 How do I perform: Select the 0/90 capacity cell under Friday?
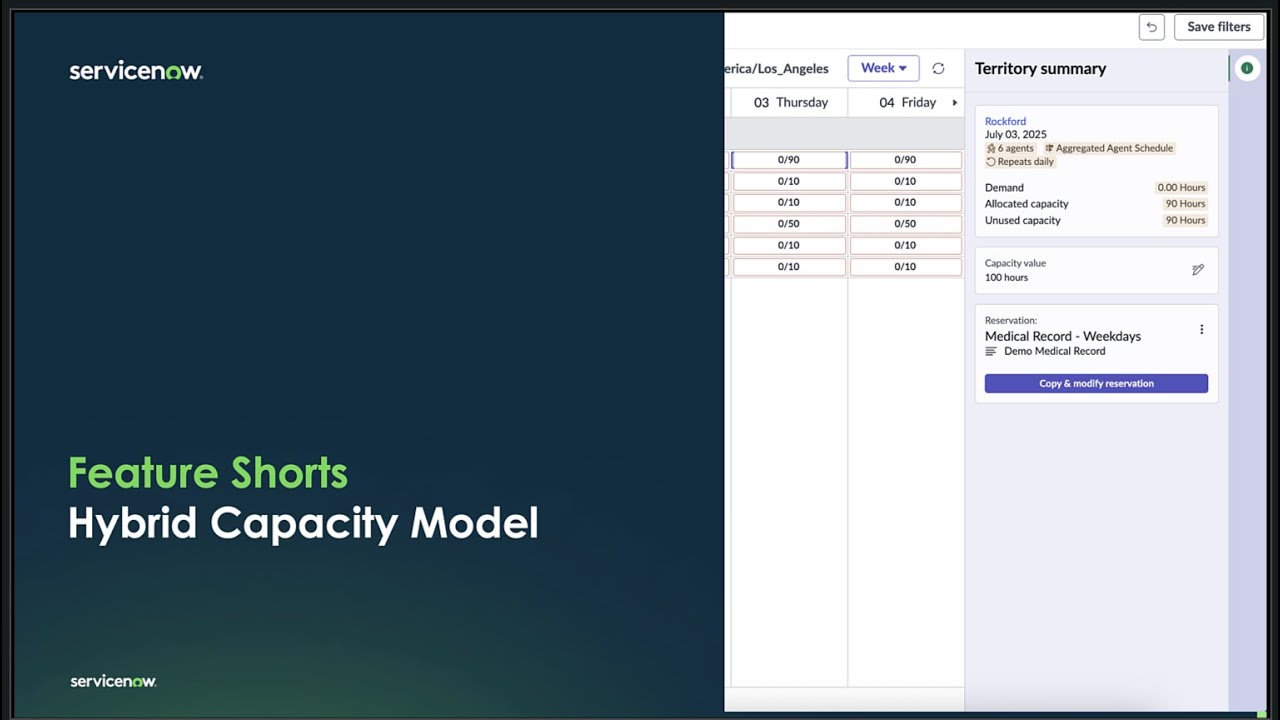click(905, 159)
